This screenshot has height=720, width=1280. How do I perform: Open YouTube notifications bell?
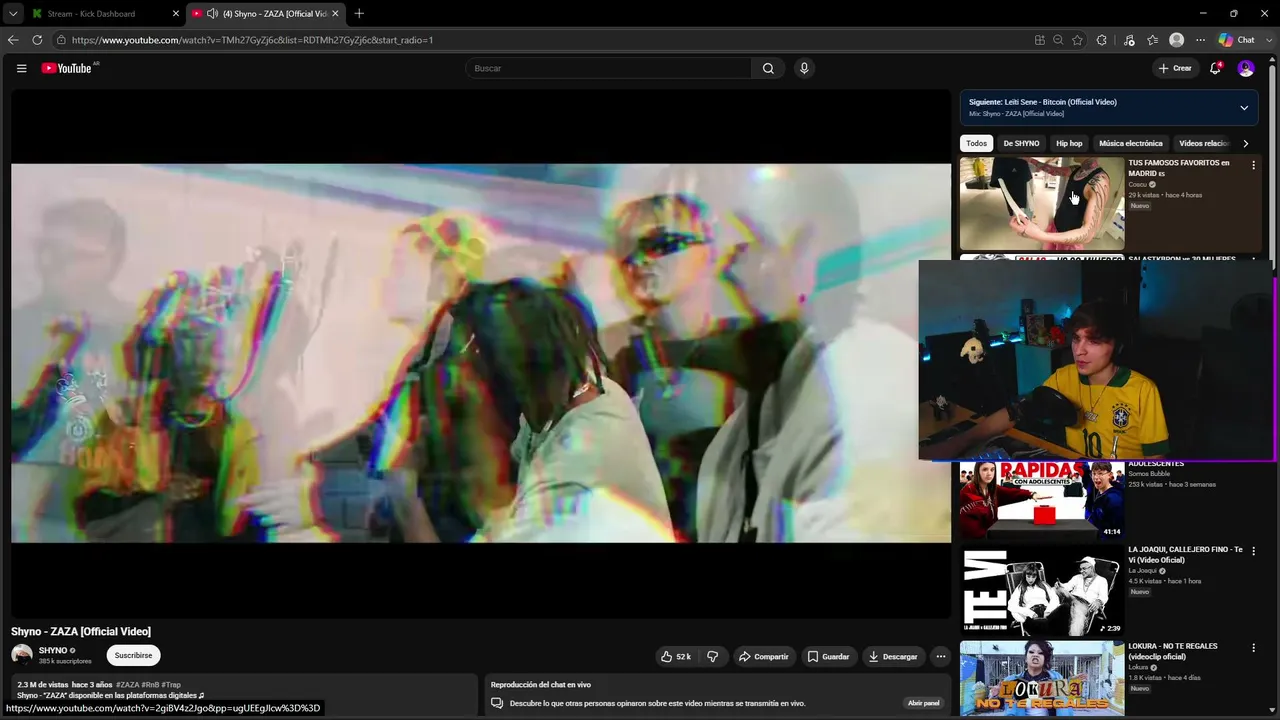click(1215, 68)
